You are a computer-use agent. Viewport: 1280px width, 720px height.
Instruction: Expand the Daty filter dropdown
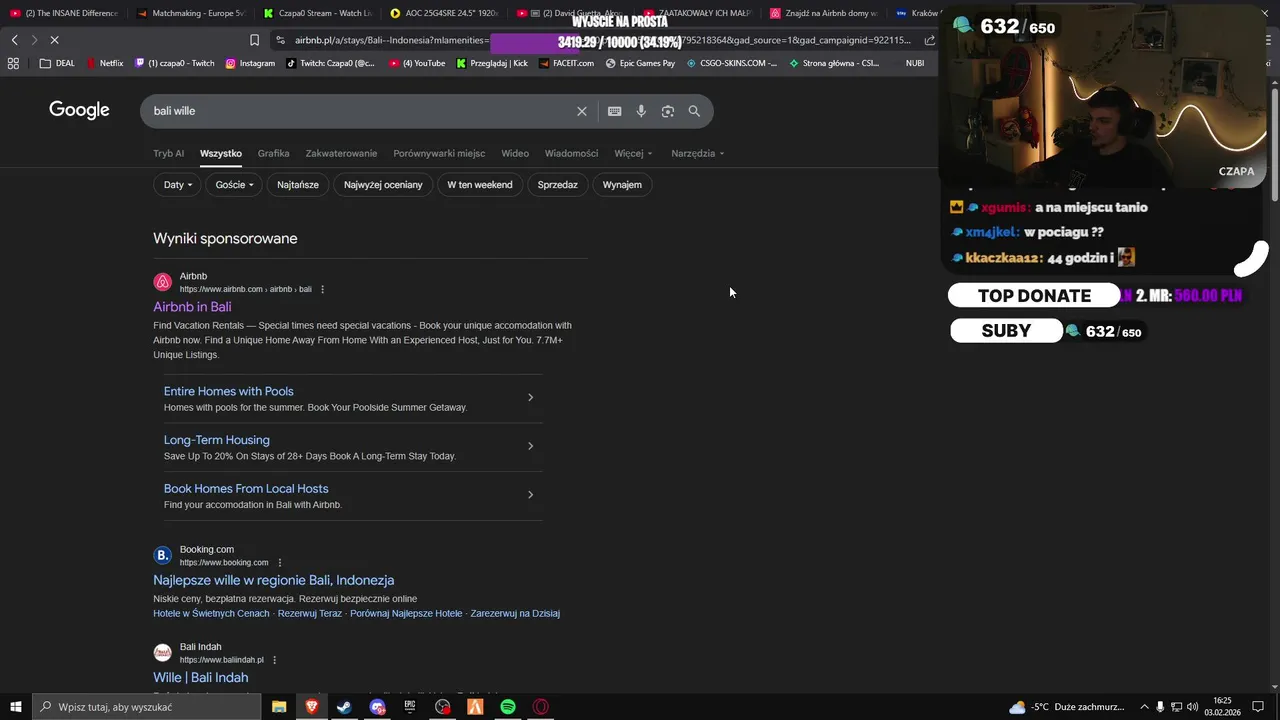click(178, 184)
